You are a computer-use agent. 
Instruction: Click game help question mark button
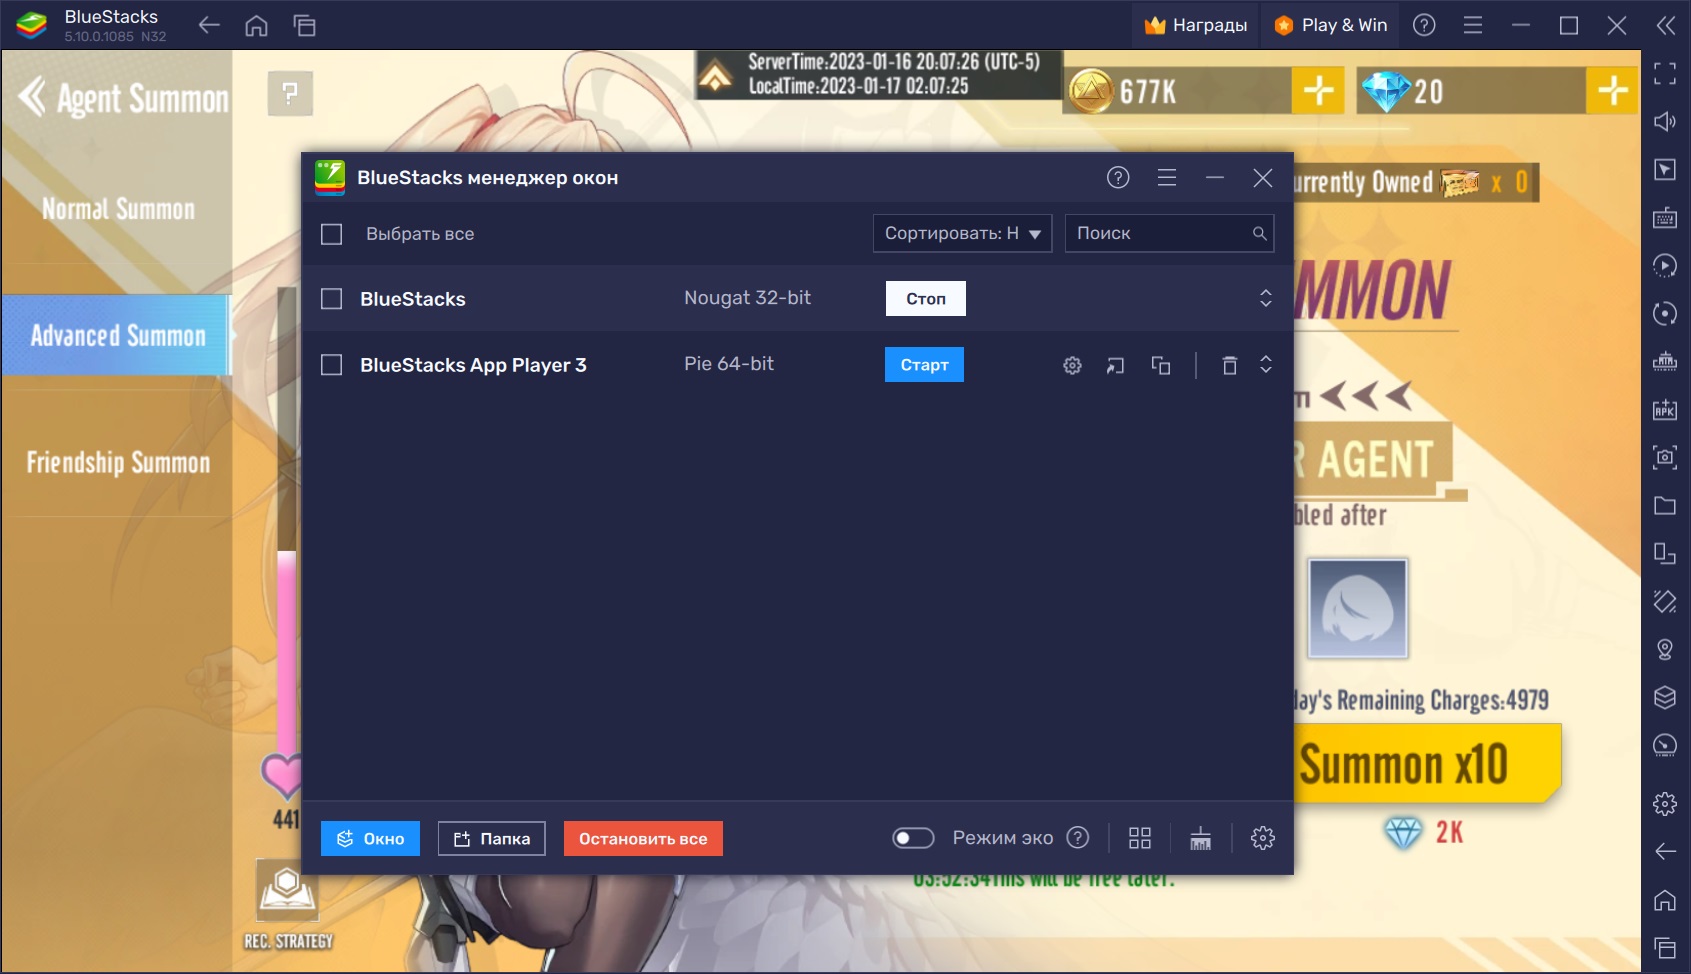tap(290, 94)
